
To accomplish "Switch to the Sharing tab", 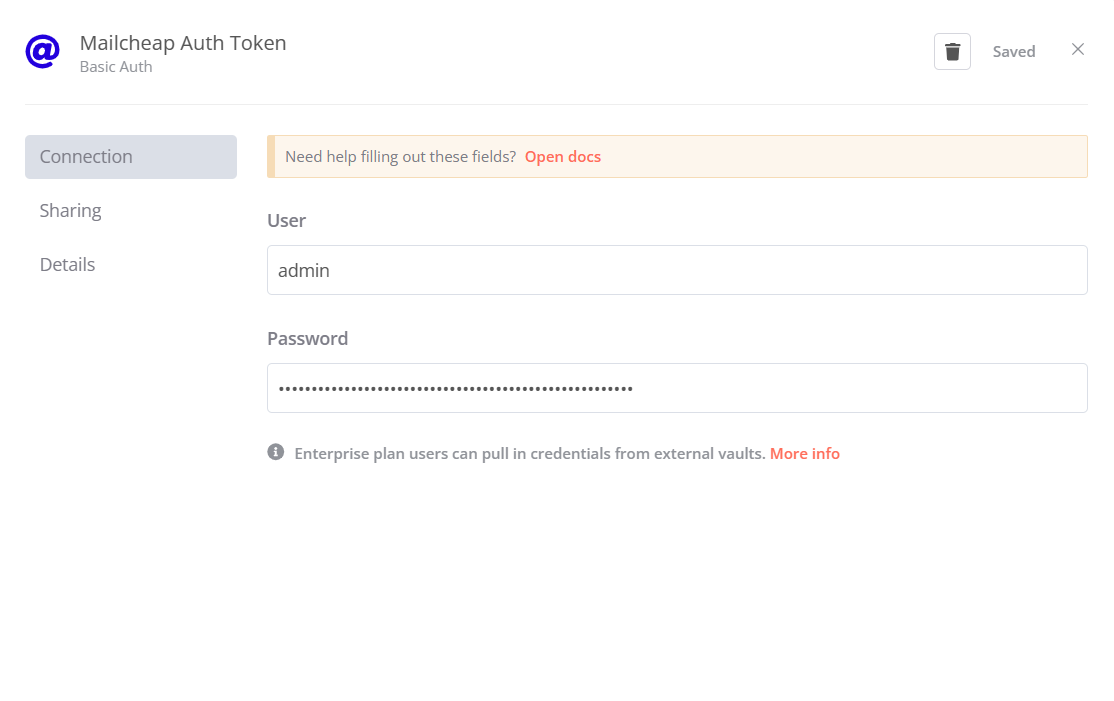I will click(71, 211).
